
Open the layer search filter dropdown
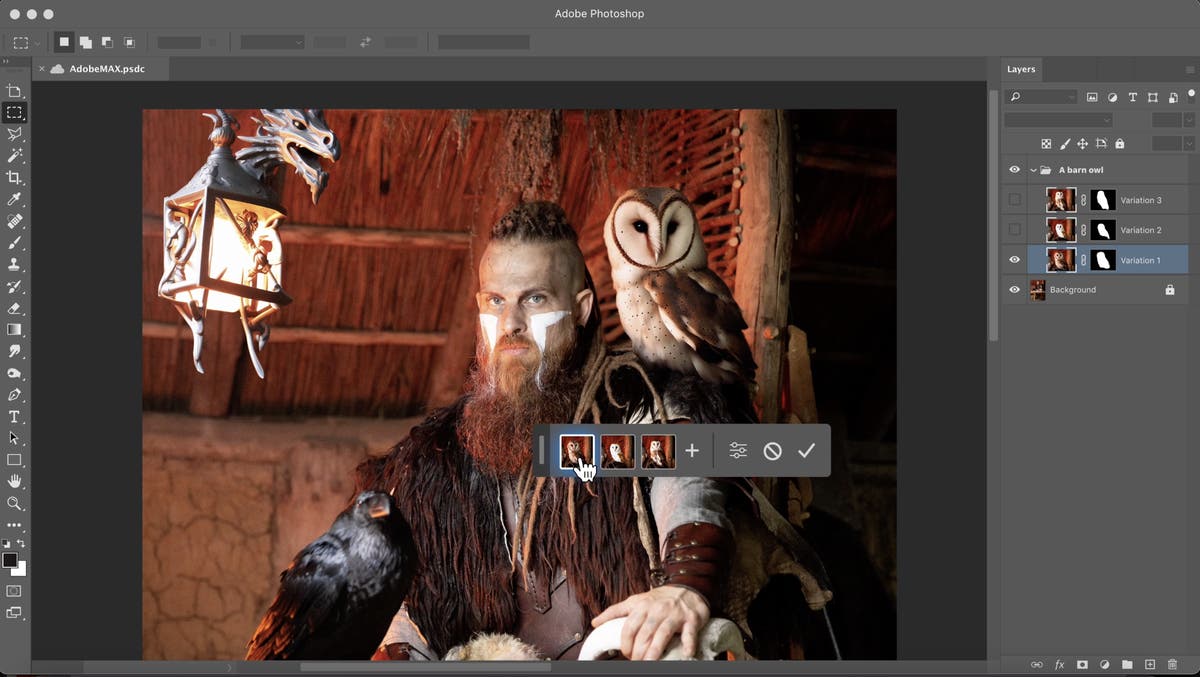click(1070, 97)
